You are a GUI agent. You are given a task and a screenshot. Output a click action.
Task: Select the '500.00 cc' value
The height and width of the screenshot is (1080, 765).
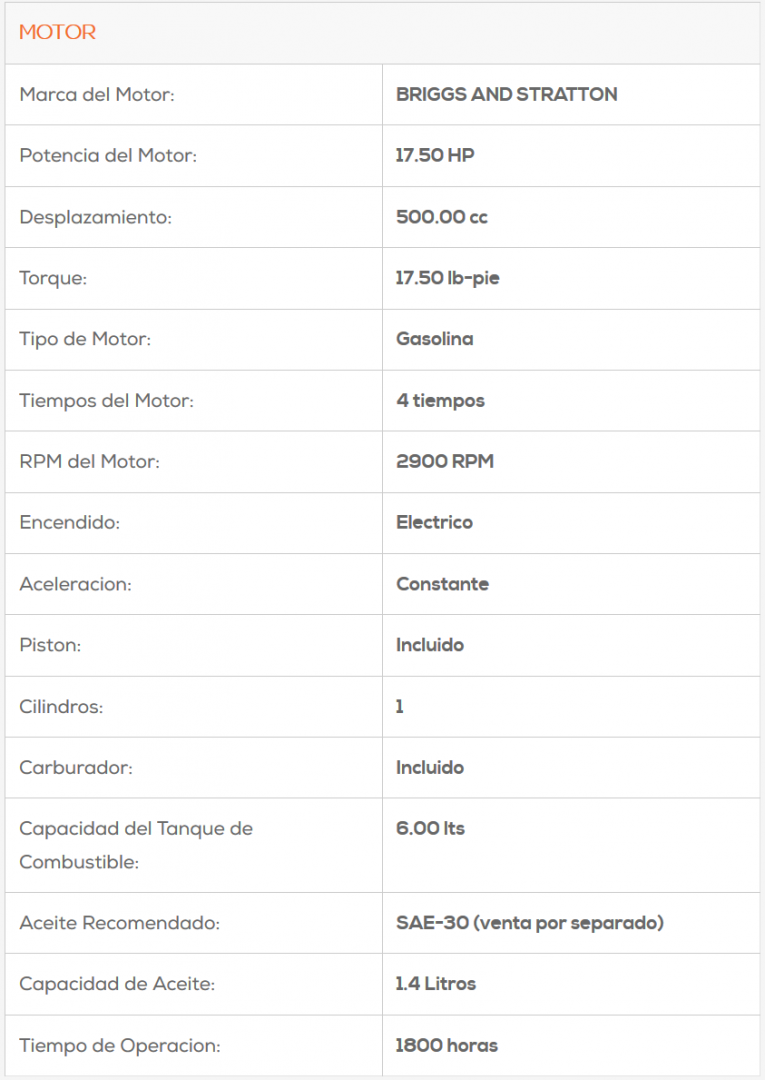(442, 217)
